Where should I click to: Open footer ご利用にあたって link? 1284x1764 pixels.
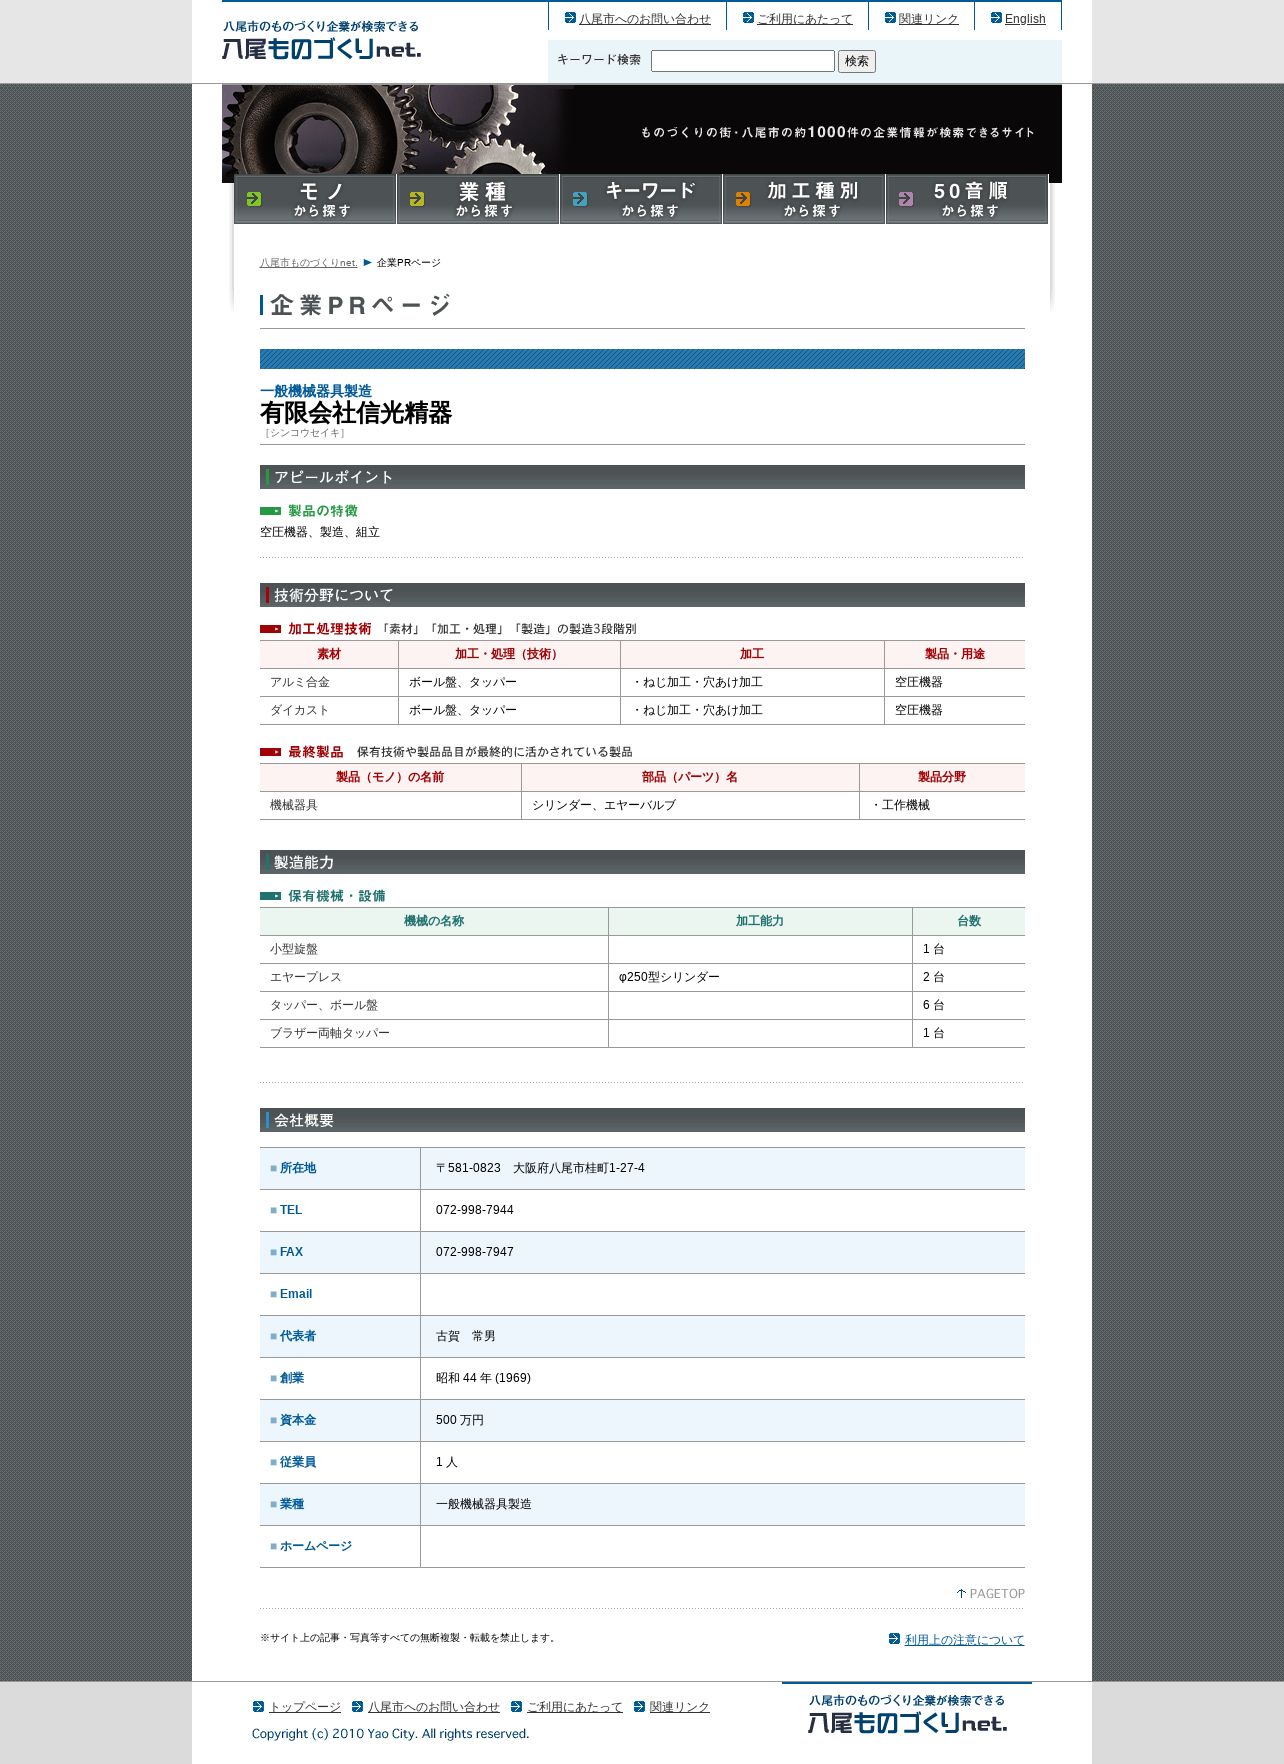tap(575, 1707)
